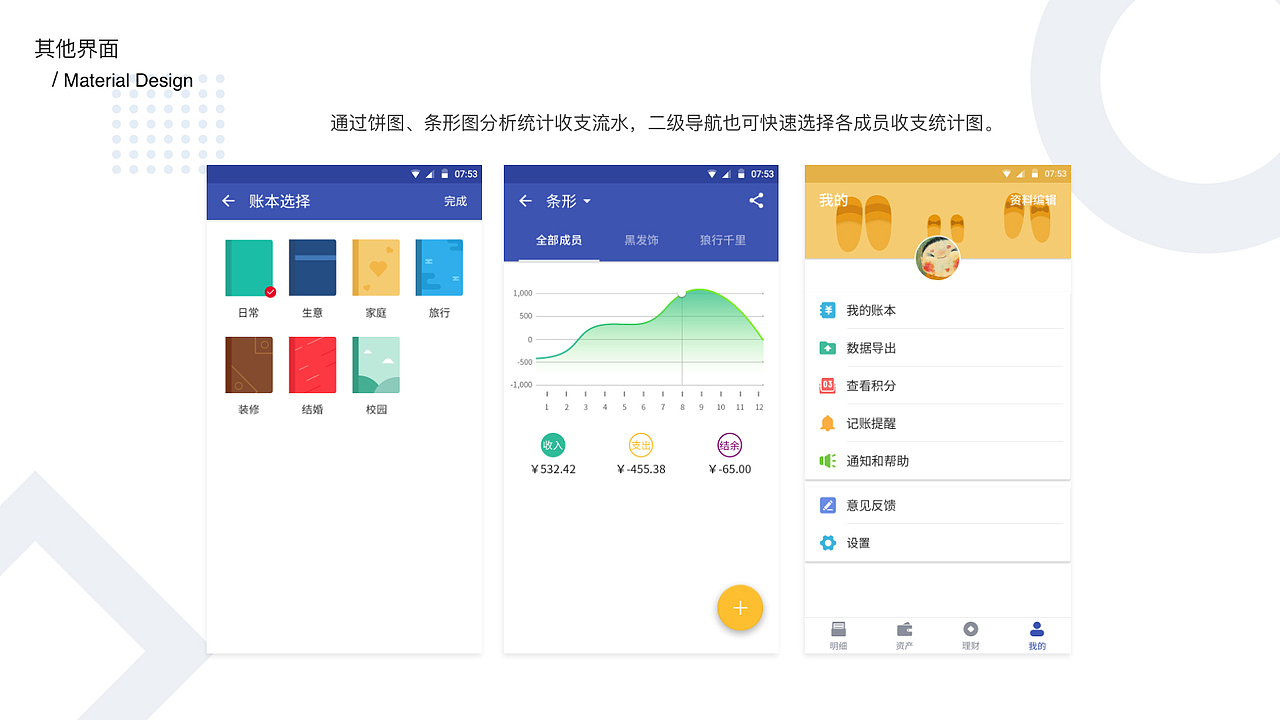Open the 条形 chart type dropdown
1280x720 pixels.
click(x=569, y=201)
